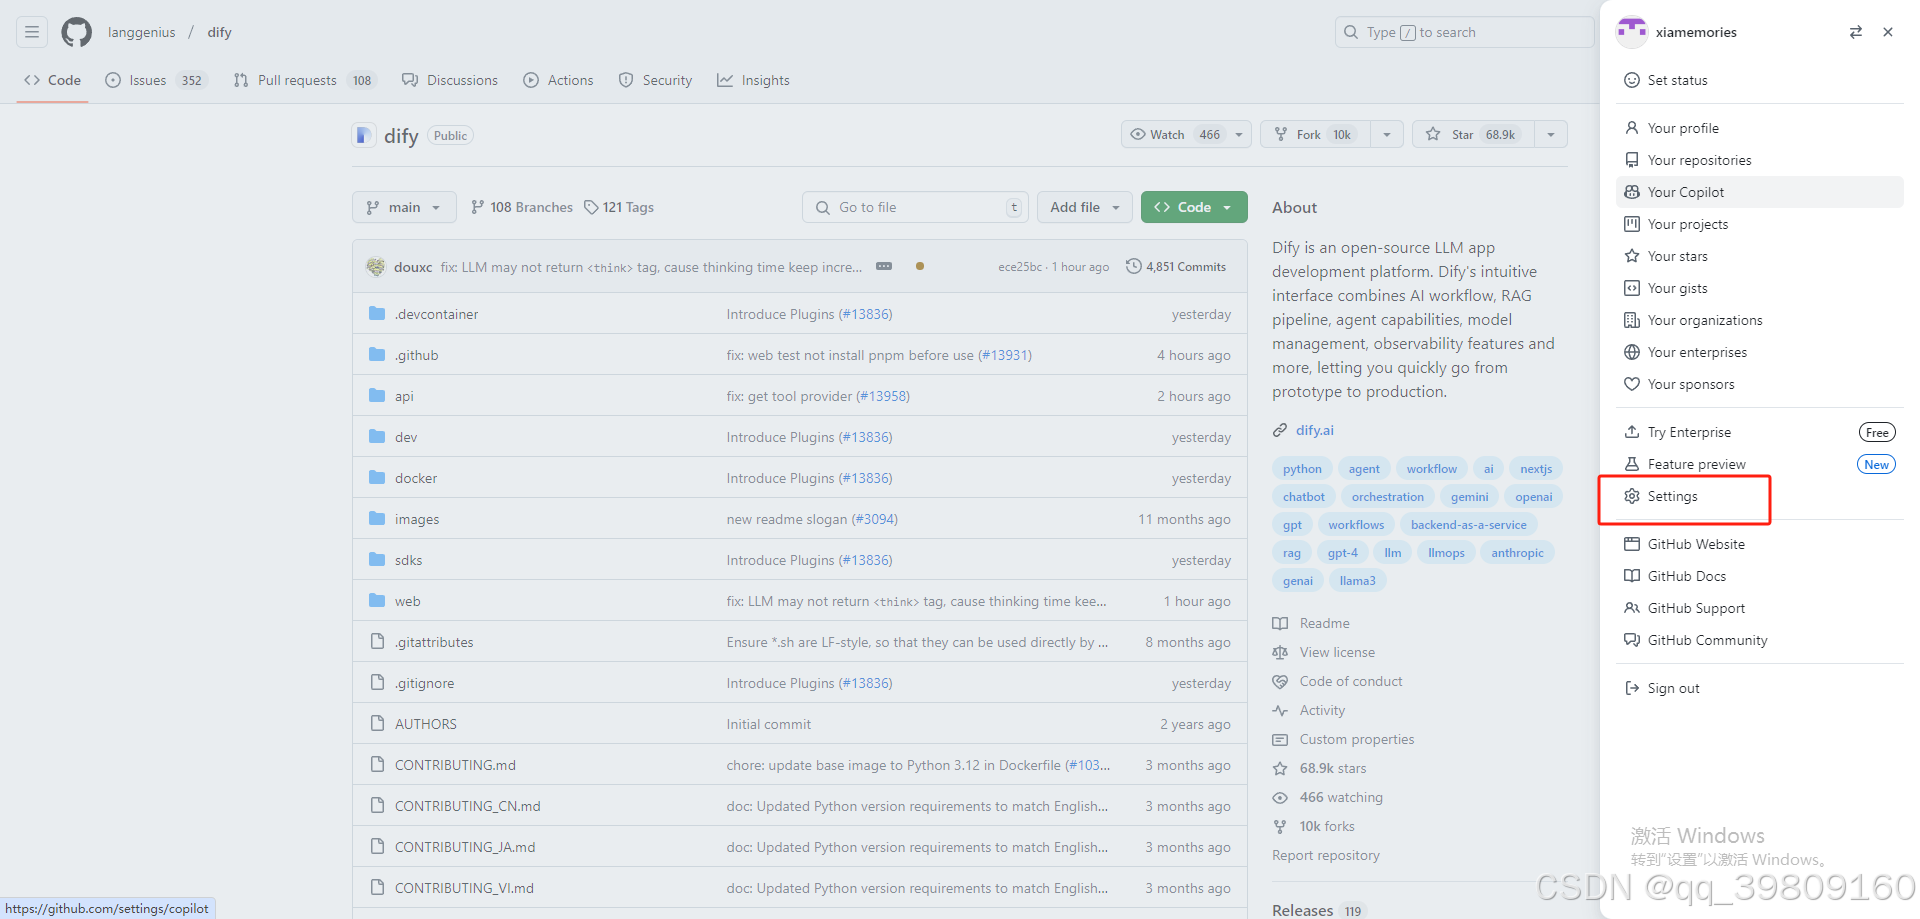Open Settings in user menu
The height and width of the screenshot is (919, 1920).
pyautogui.click(x=1760, y=496)
